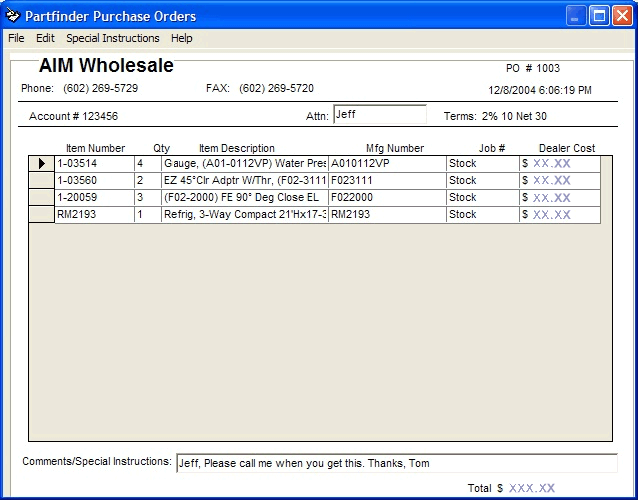
Task: Click the Partfinder app icon in title bar
Action: tap(13, 16)
